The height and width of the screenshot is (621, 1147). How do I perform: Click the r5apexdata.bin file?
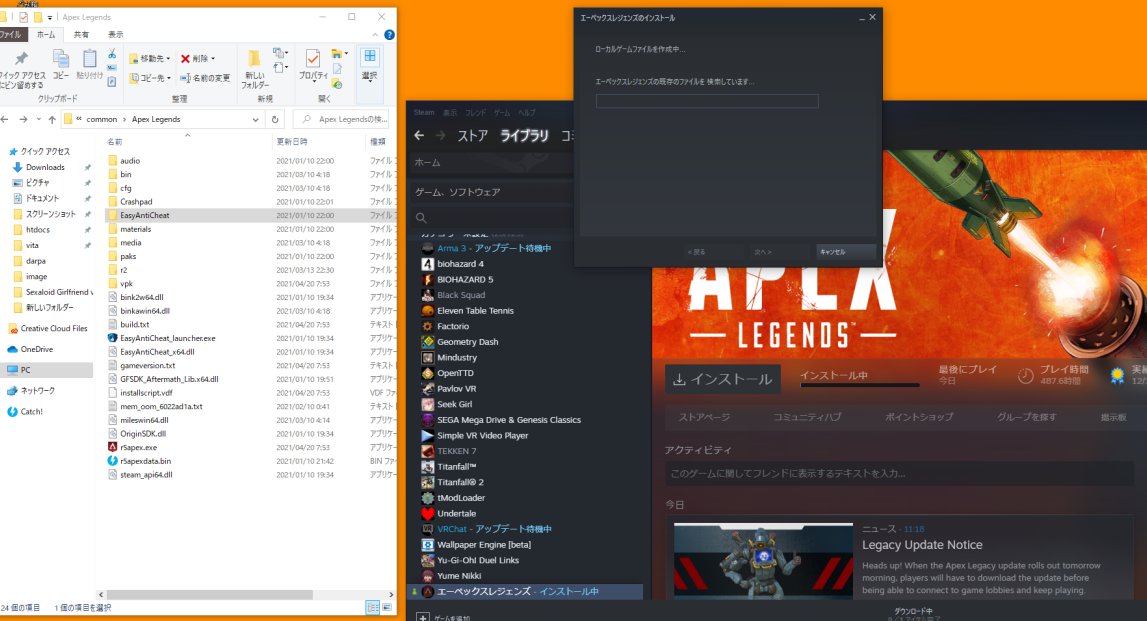click(145, 461)
